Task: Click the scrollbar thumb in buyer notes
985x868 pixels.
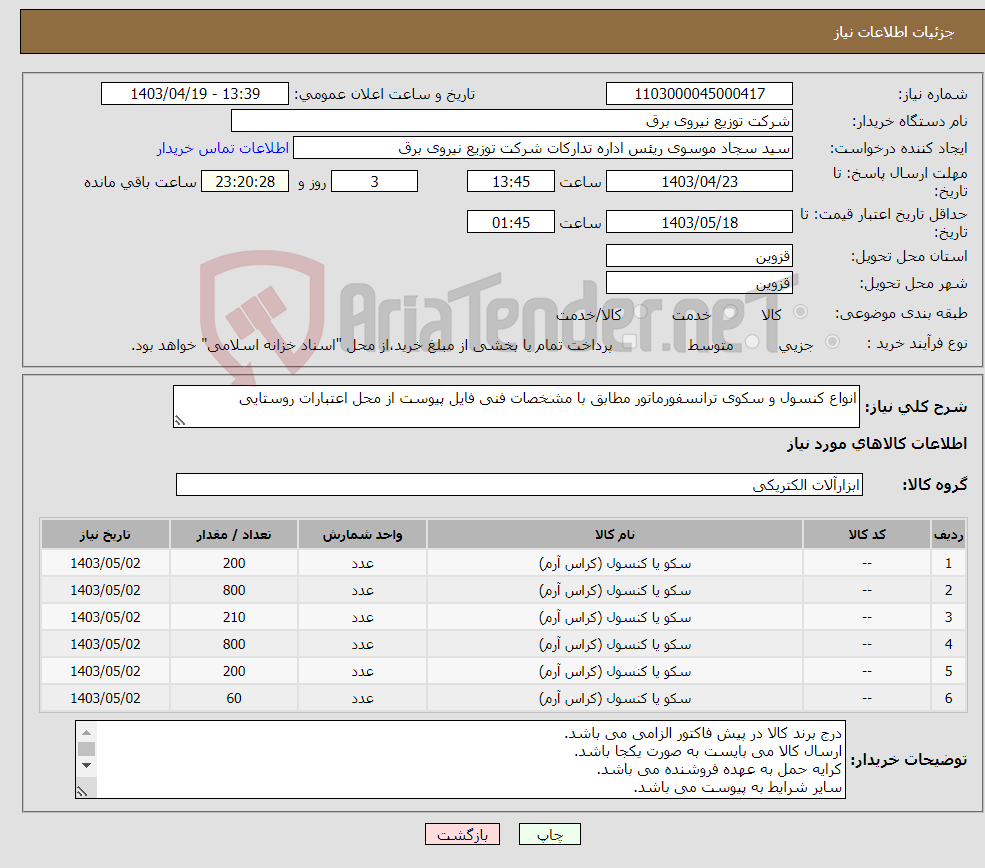Action: (87, 749)
